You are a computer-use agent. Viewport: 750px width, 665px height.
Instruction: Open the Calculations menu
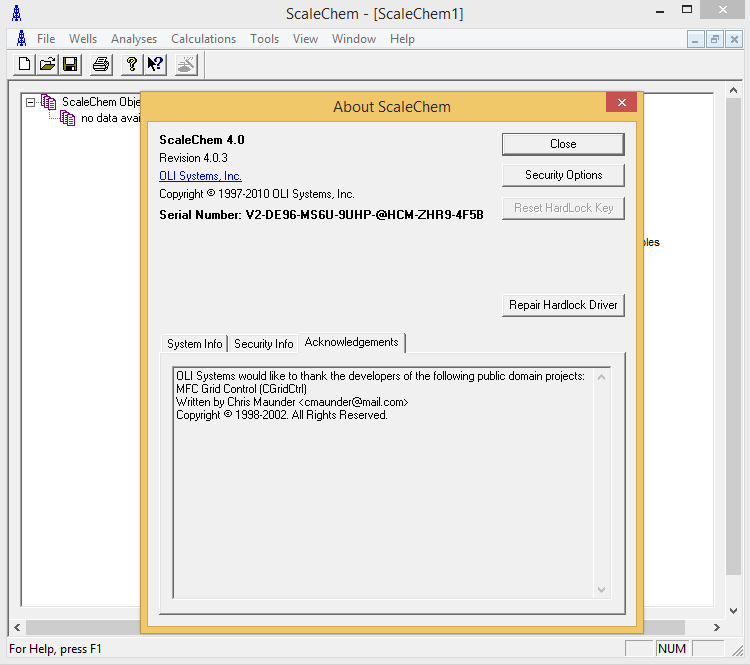click(x=203, y=39)
